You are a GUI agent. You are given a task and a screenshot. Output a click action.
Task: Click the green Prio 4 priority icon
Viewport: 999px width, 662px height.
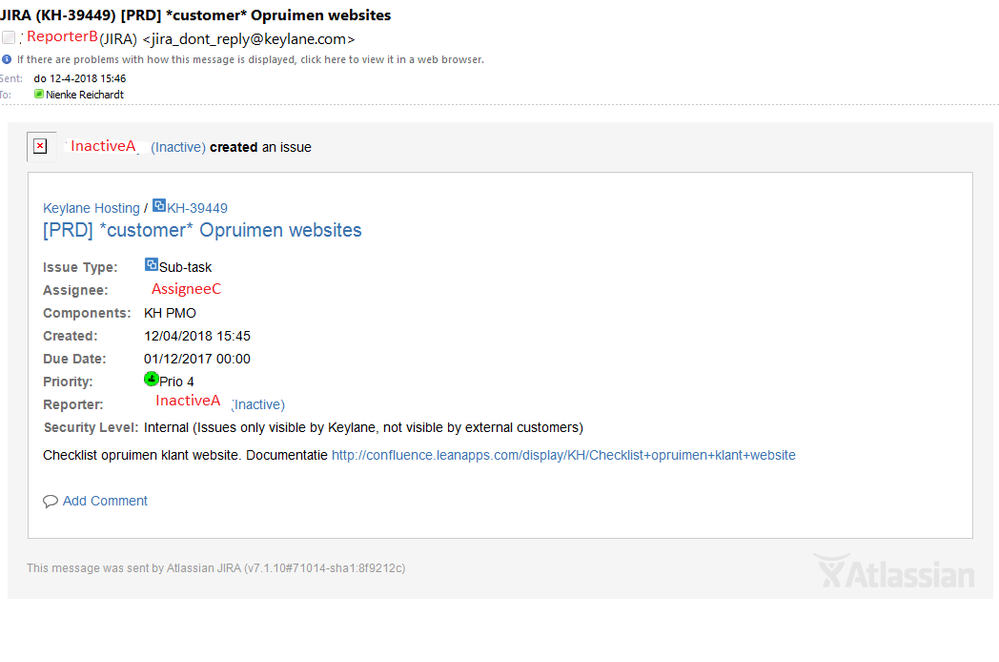(151, 379)
